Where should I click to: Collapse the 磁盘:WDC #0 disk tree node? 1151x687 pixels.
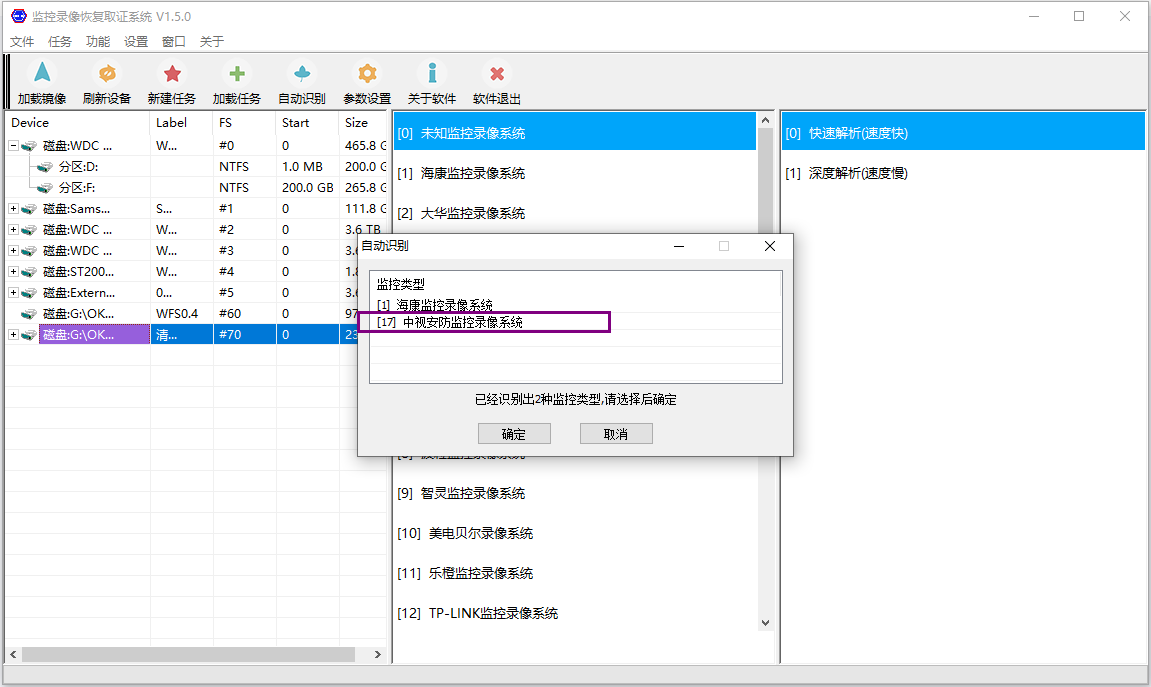click(x=14, y=146)
